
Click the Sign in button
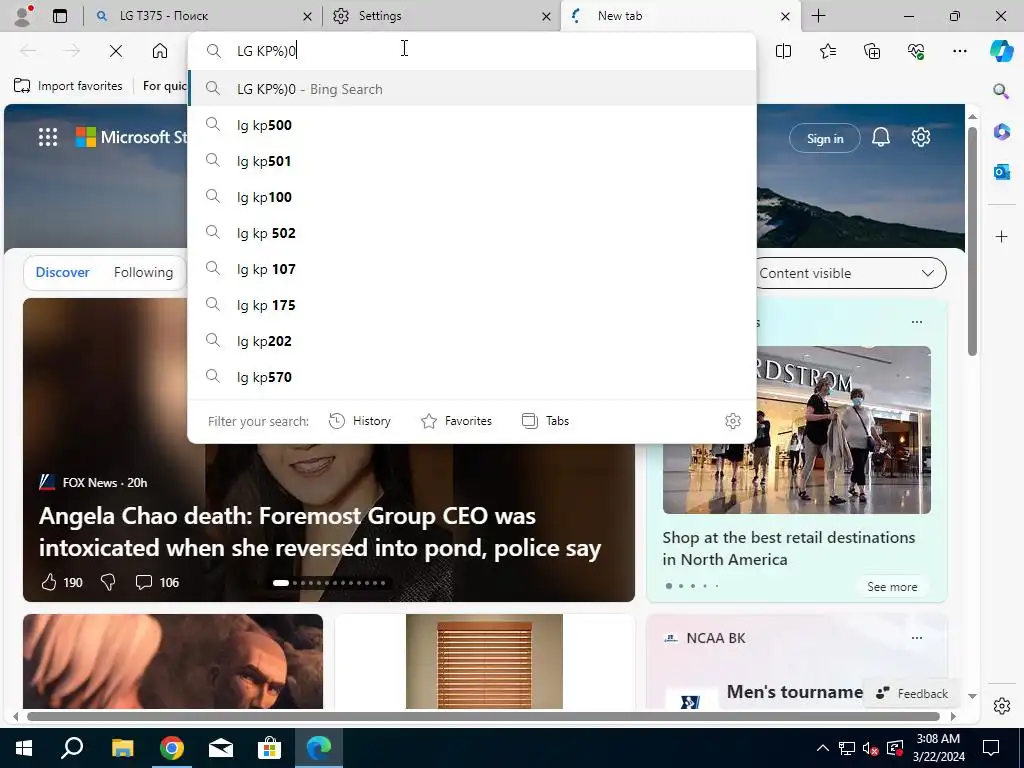point(825,138)
